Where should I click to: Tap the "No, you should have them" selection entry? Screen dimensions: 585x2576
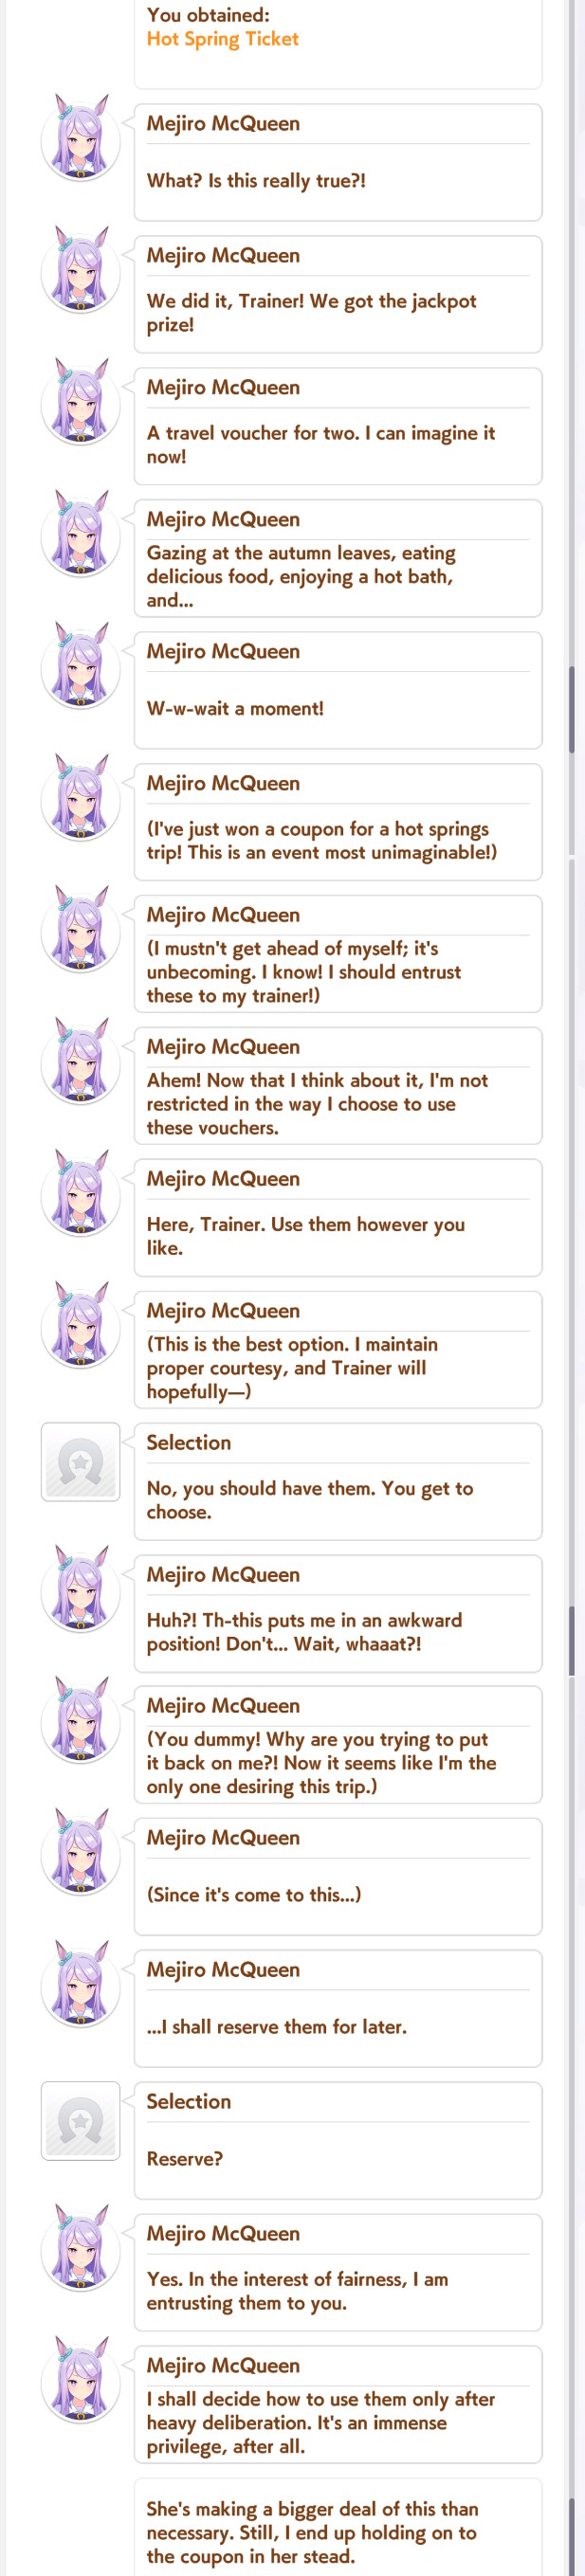(338, 1482)
